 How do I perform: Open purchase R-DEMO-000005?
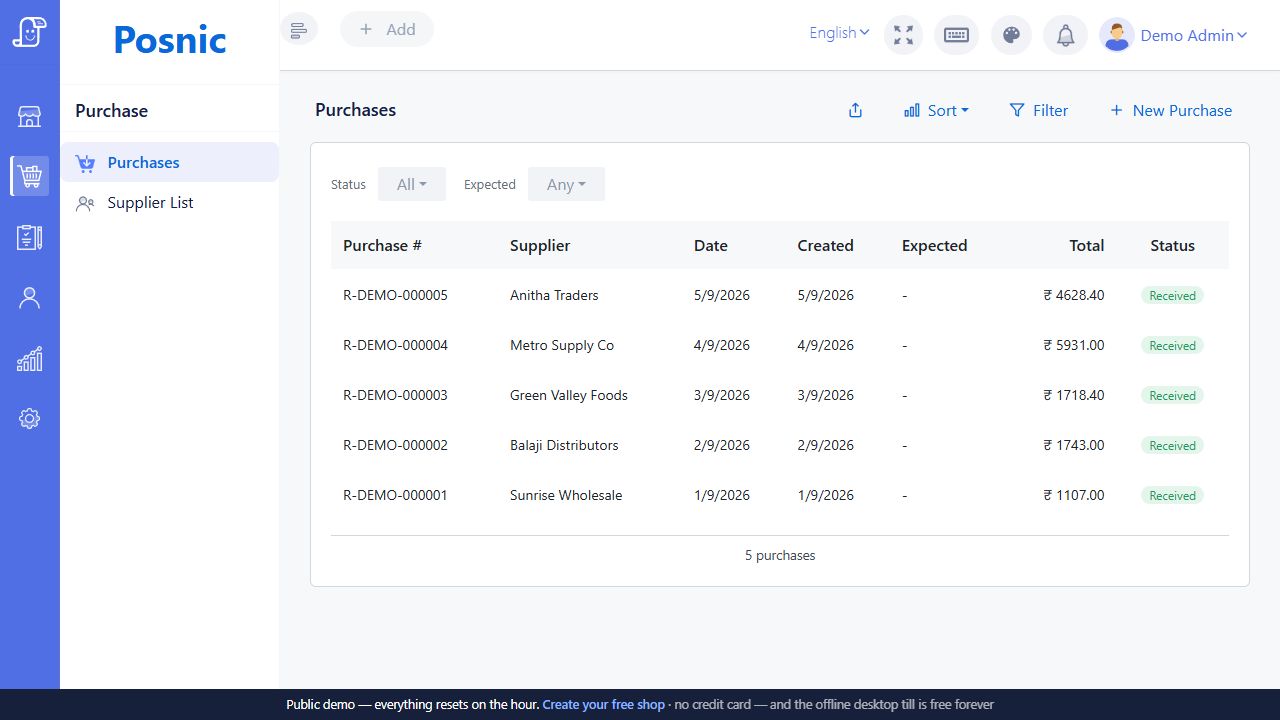[x=395, y=295]
